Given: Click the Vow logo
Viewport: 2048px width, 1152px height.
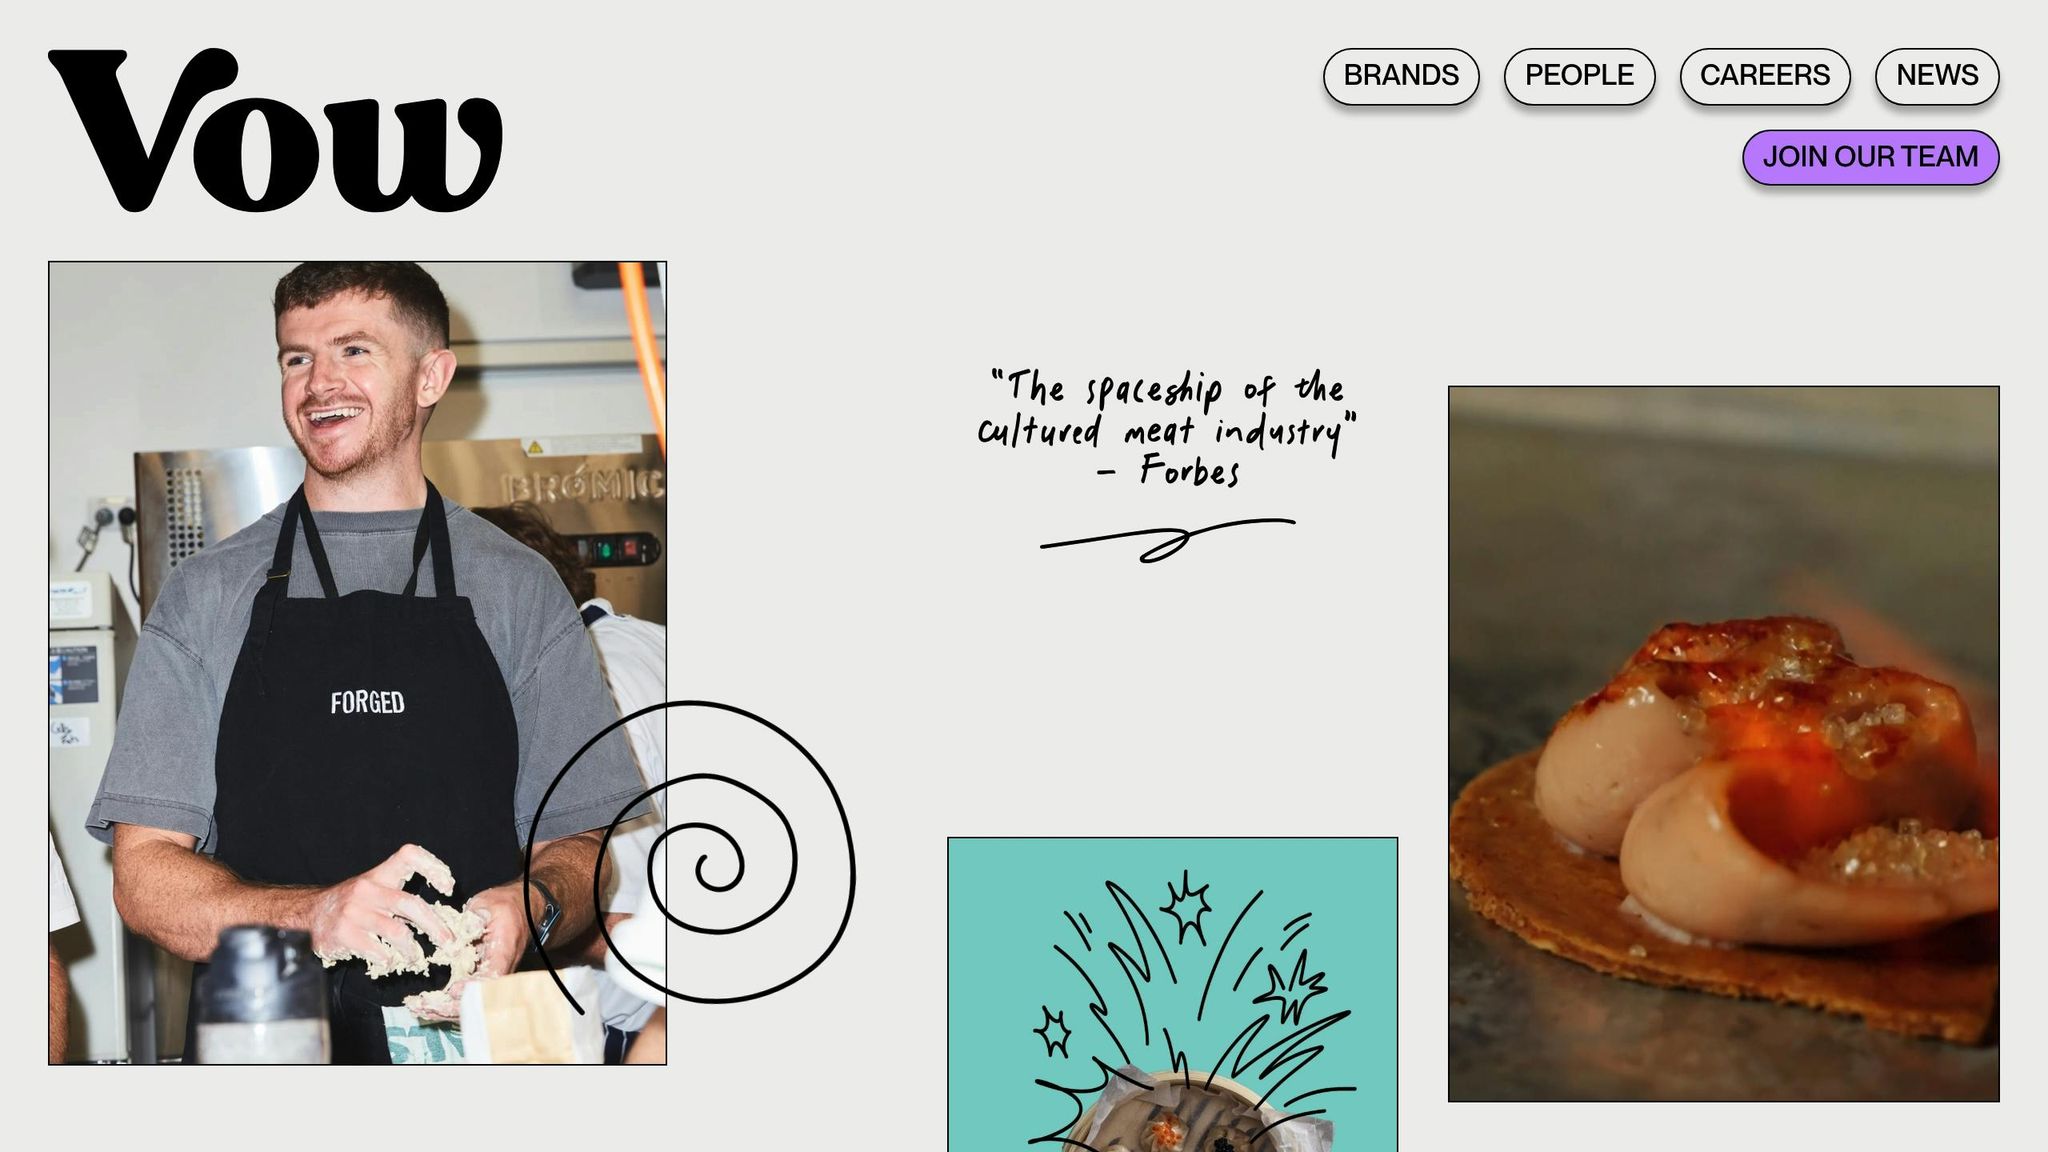Looking at the screenshot, I should click(x=275, y=130).
